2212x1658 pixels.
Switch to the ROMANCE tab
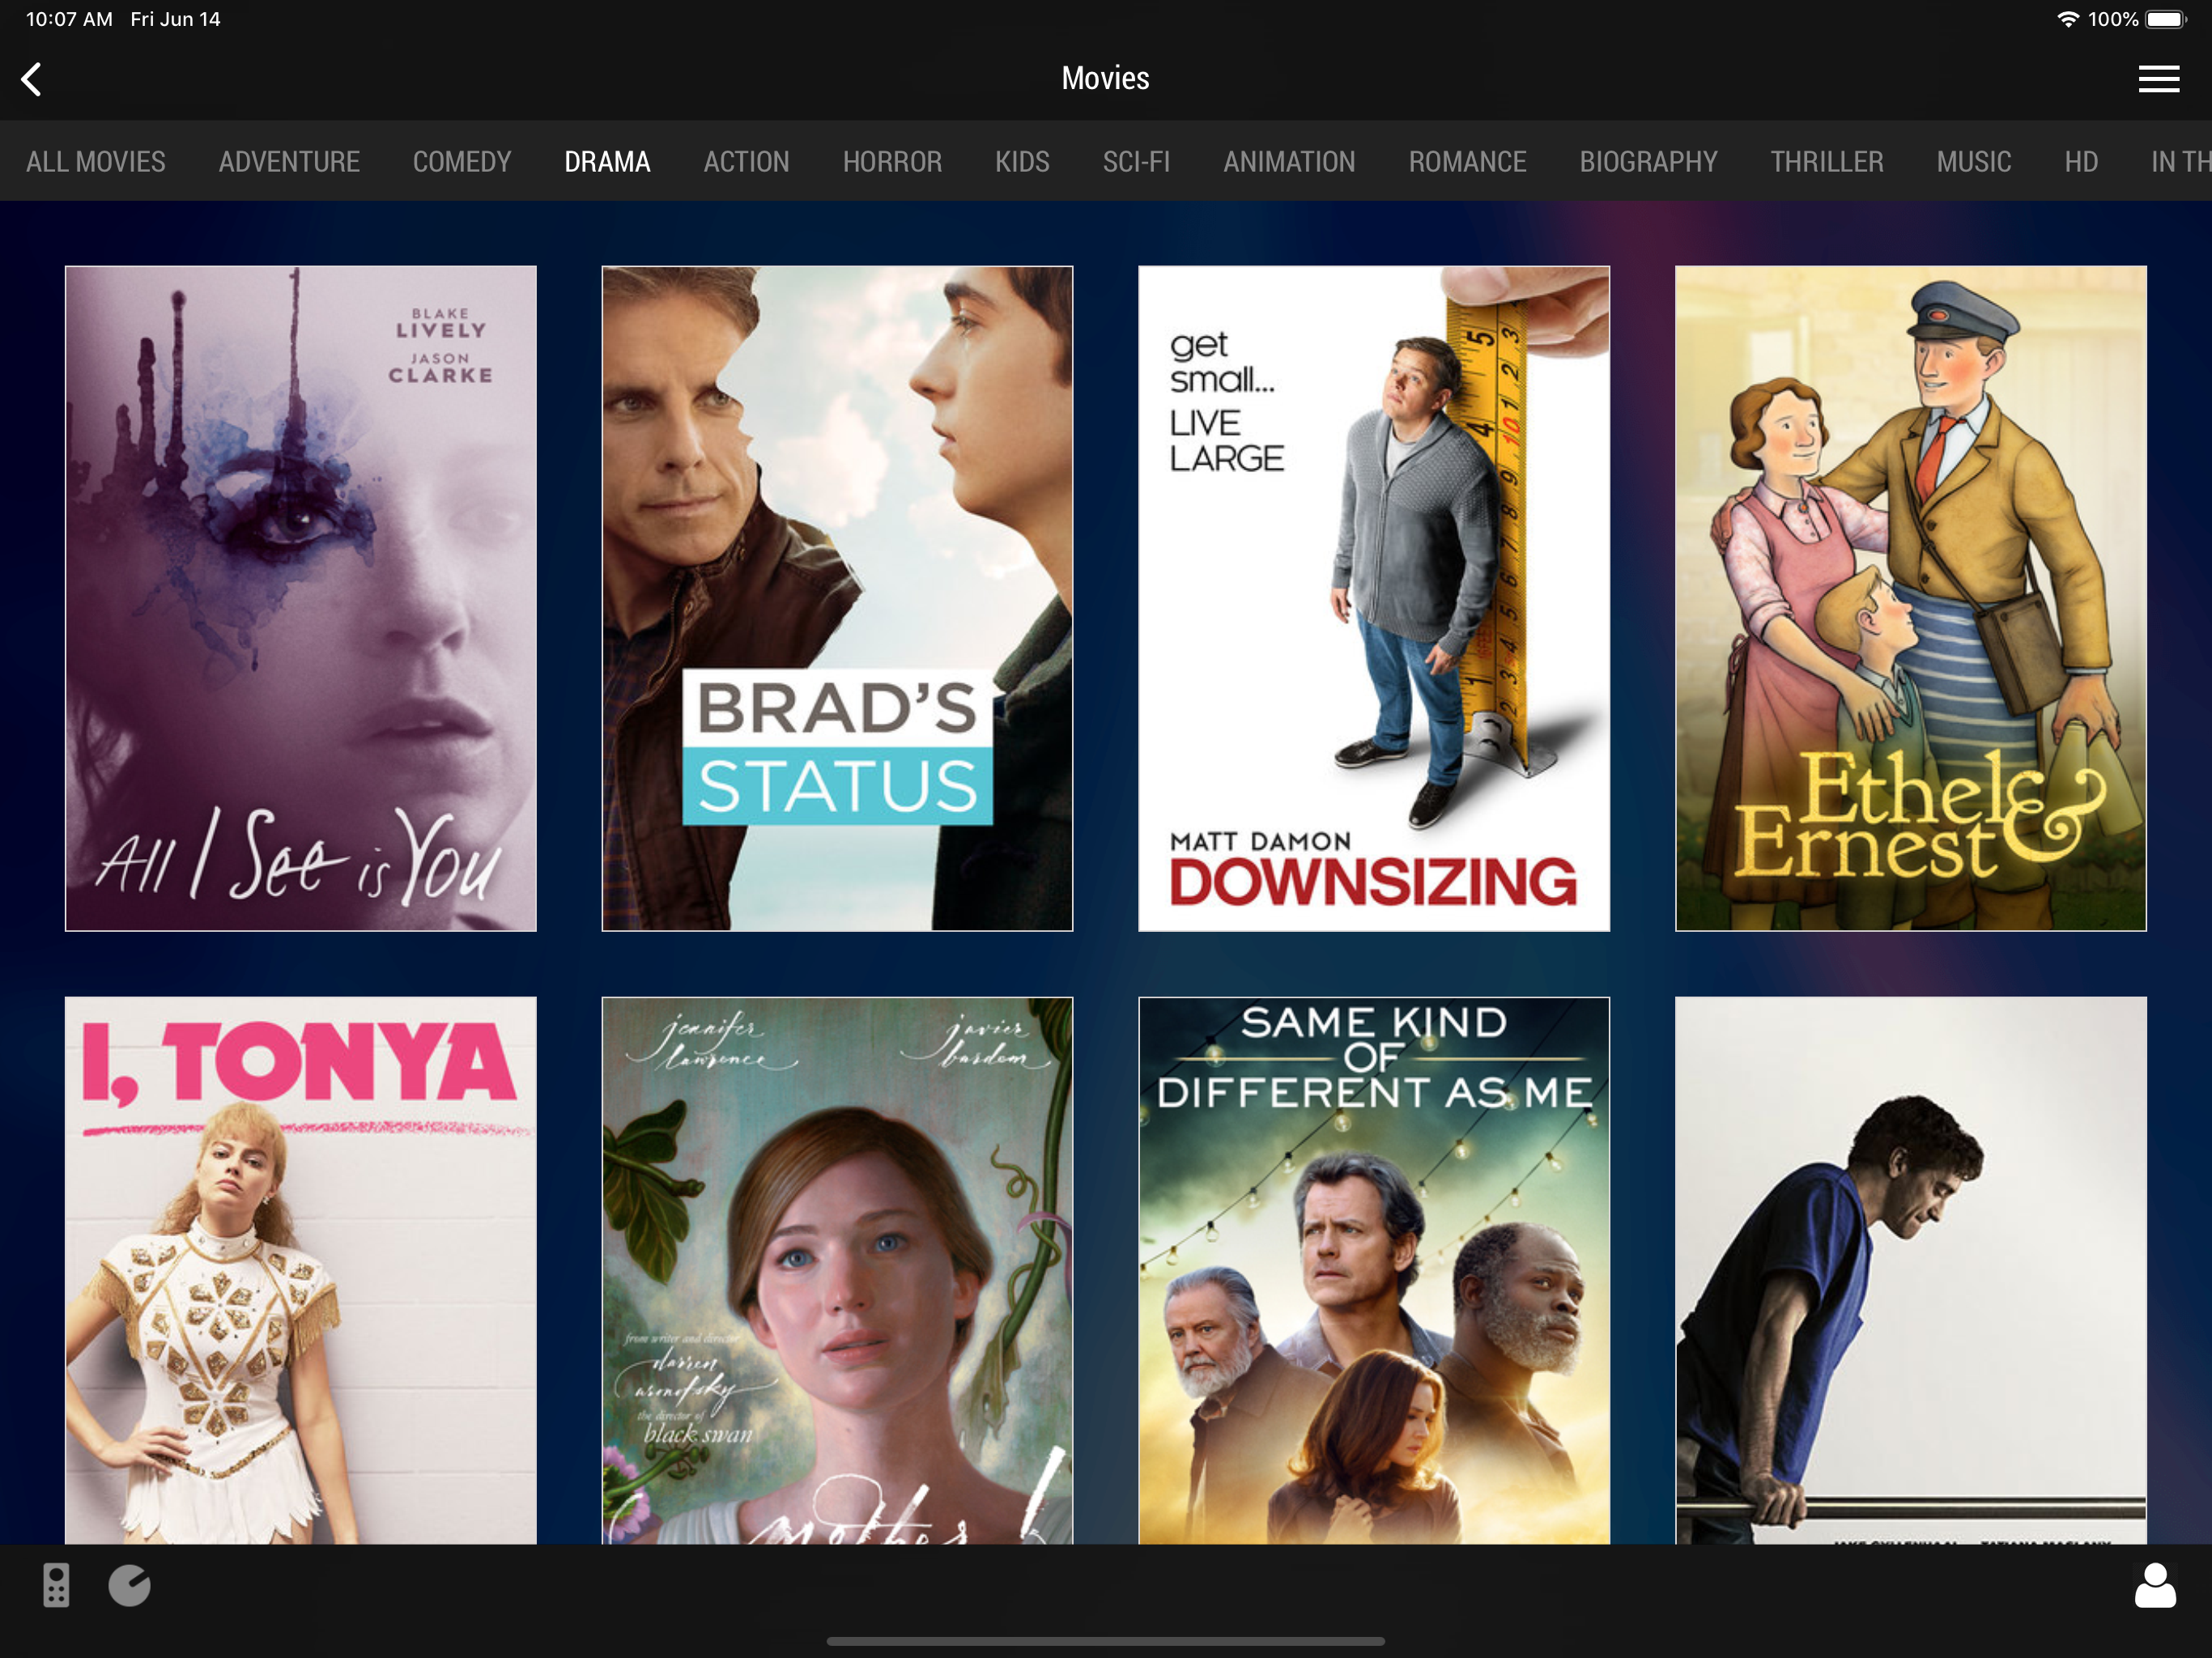pos(1467,162)
